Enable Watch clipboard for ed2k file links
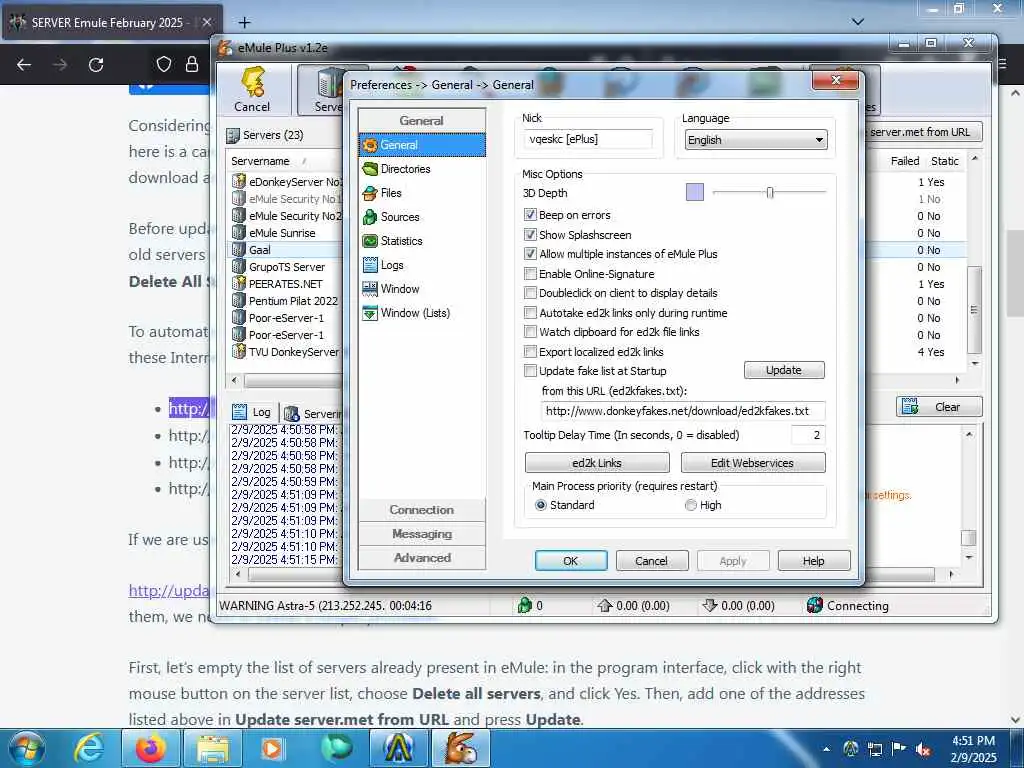The height and width of the screenshot is (768, 1024). tap(530, 332)
